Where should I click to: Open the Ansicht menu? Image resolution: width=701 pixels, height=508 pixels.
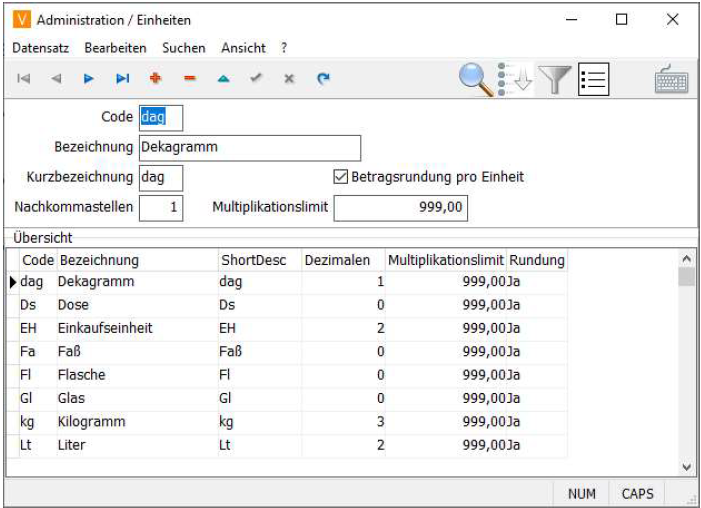243,48
